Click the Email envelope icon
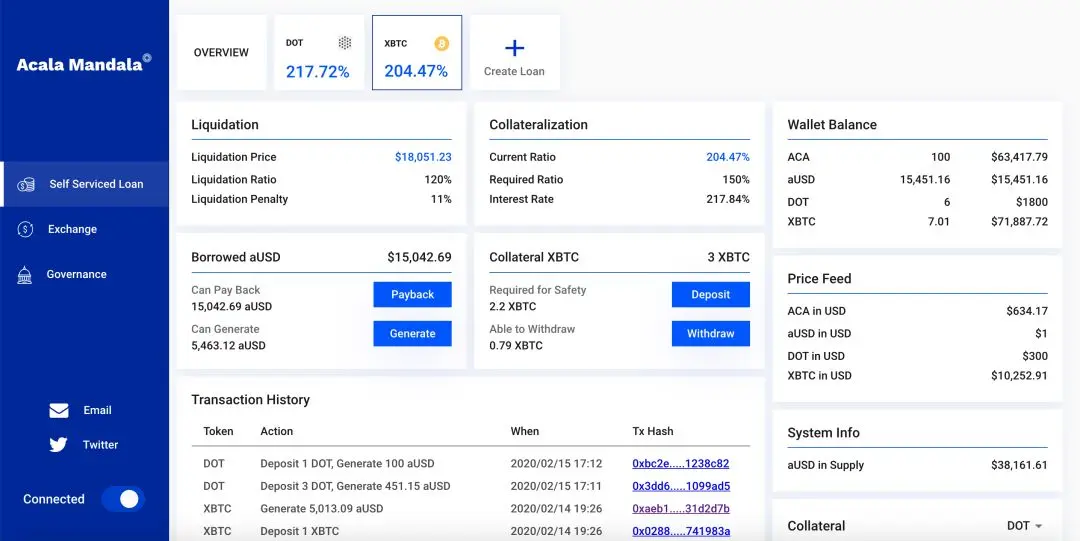The height and width of the screenshot is (541, 1080). pyautogui.click(x=59, y=411)
